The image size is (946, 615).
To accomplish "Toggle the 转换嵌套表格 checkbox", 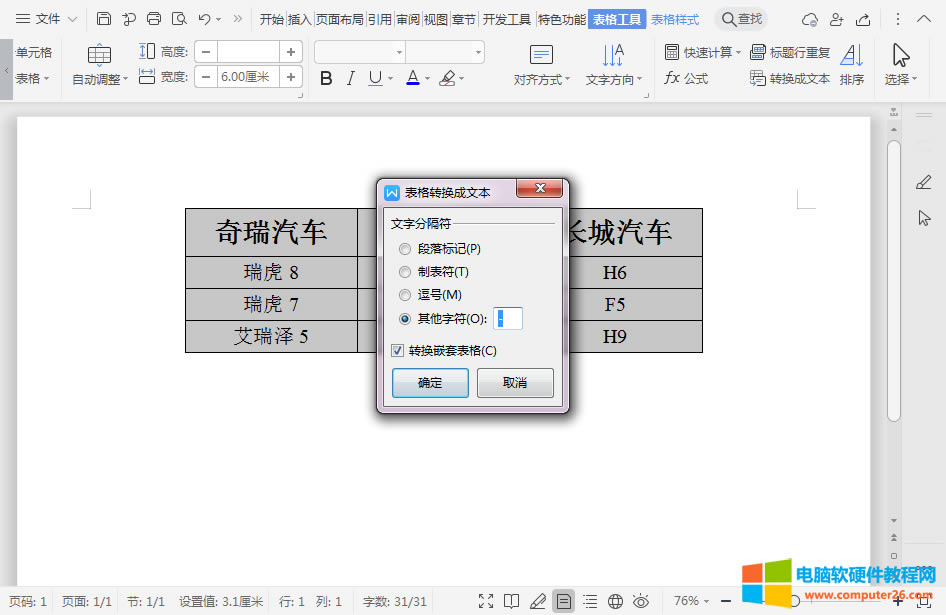I will [x=397, y=351].
